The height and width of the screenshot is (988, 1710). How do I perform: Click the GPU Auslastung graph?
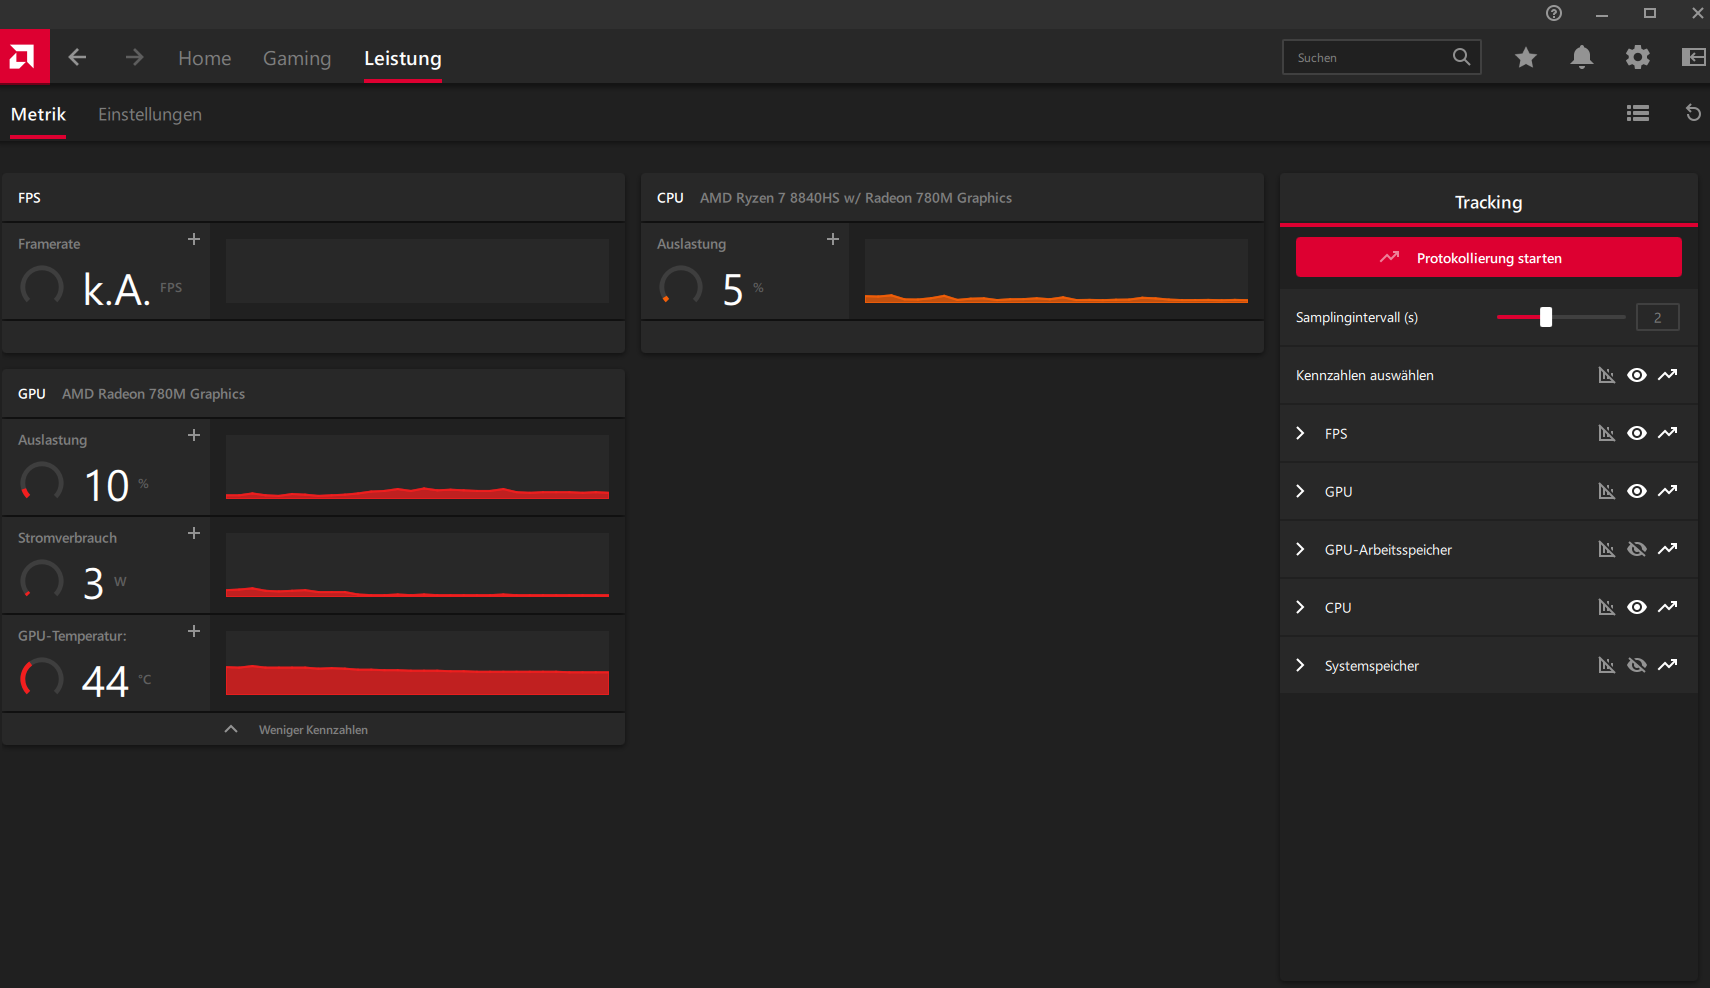click(x=417, y=467)
